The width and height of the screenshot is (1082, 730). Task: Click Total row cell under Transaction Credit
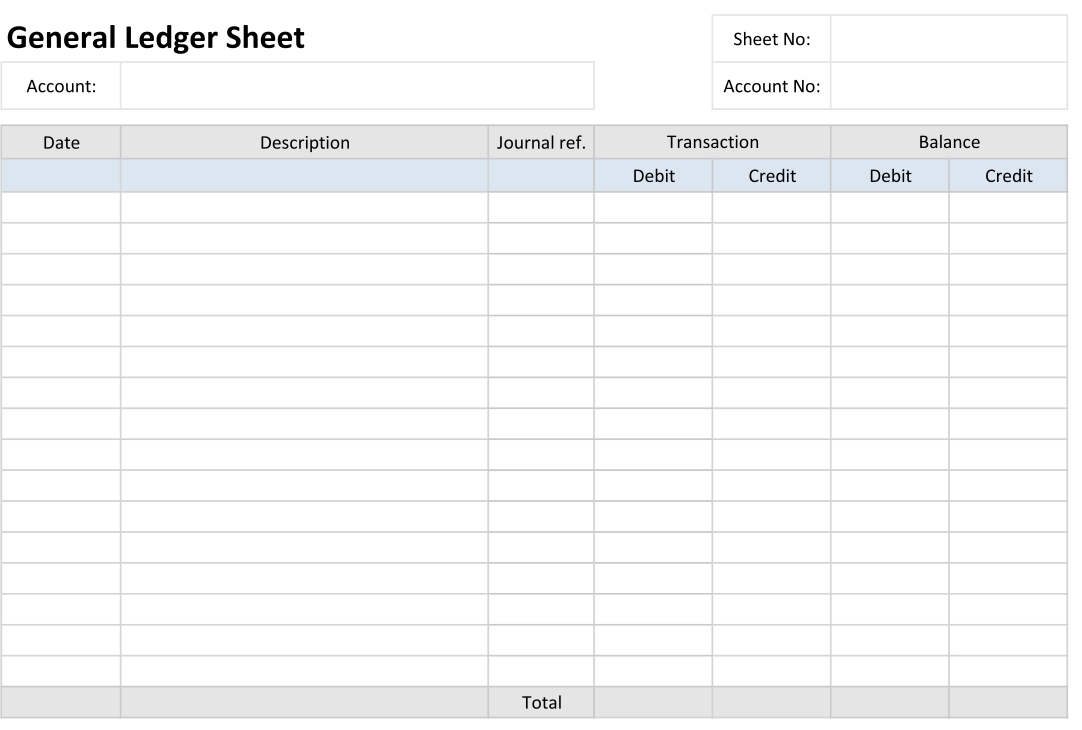(771, 702)
